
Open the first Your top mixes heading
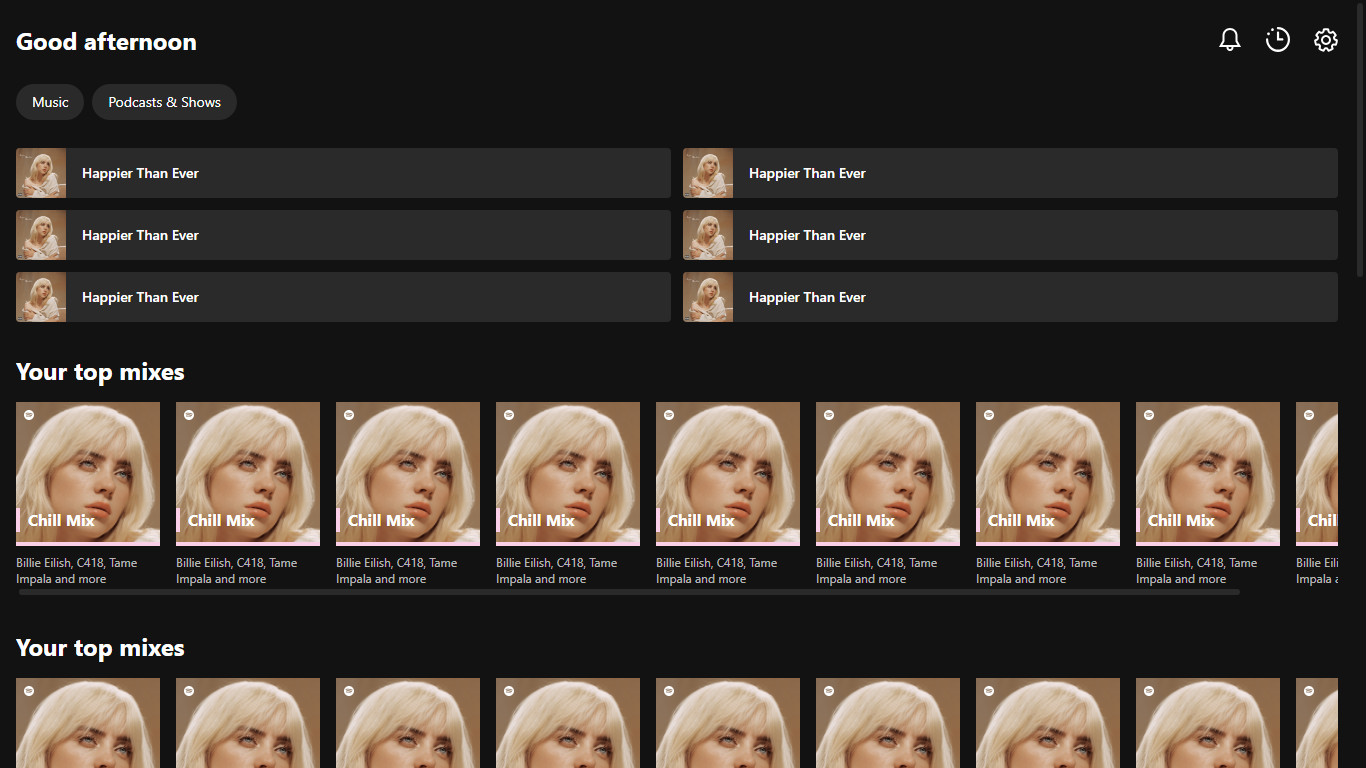(100, 371)
